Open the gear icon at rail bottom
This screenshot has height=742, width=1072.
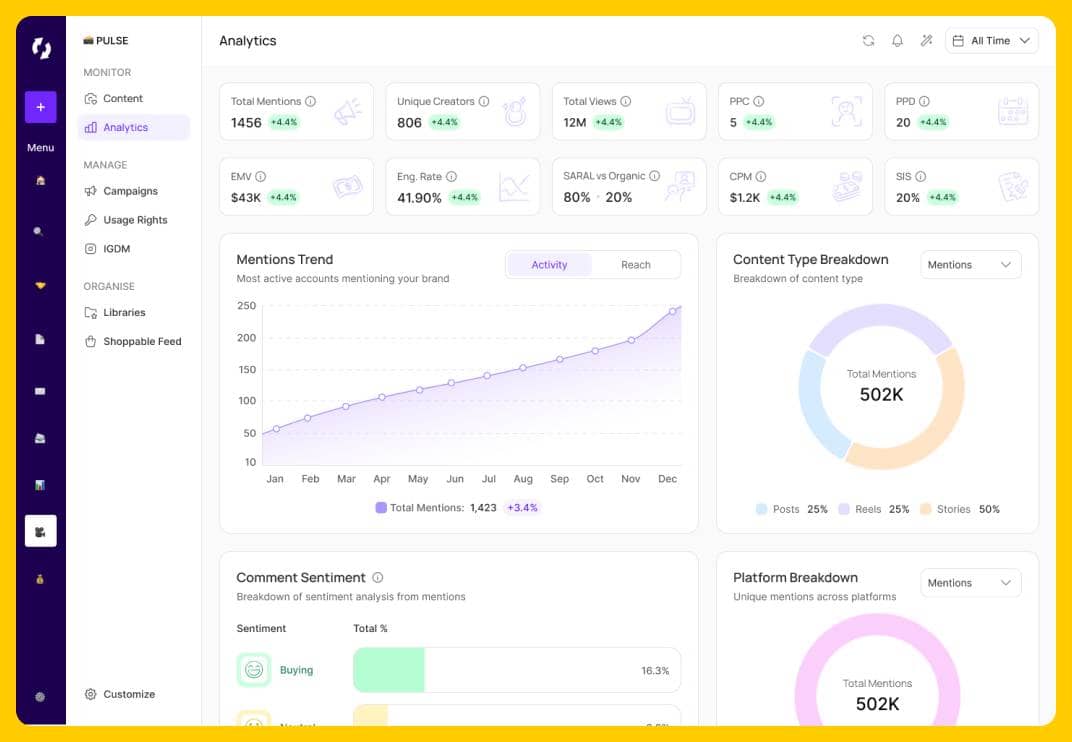coord(40,697)
